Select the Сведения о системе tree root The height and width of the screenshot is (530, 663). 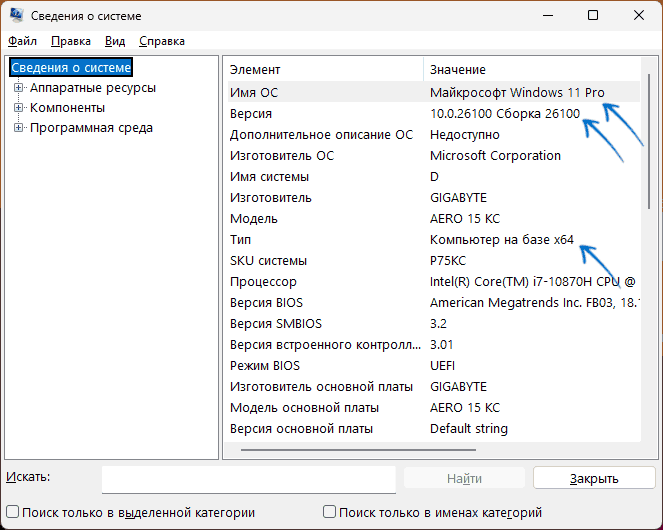(x=71, y=67)
